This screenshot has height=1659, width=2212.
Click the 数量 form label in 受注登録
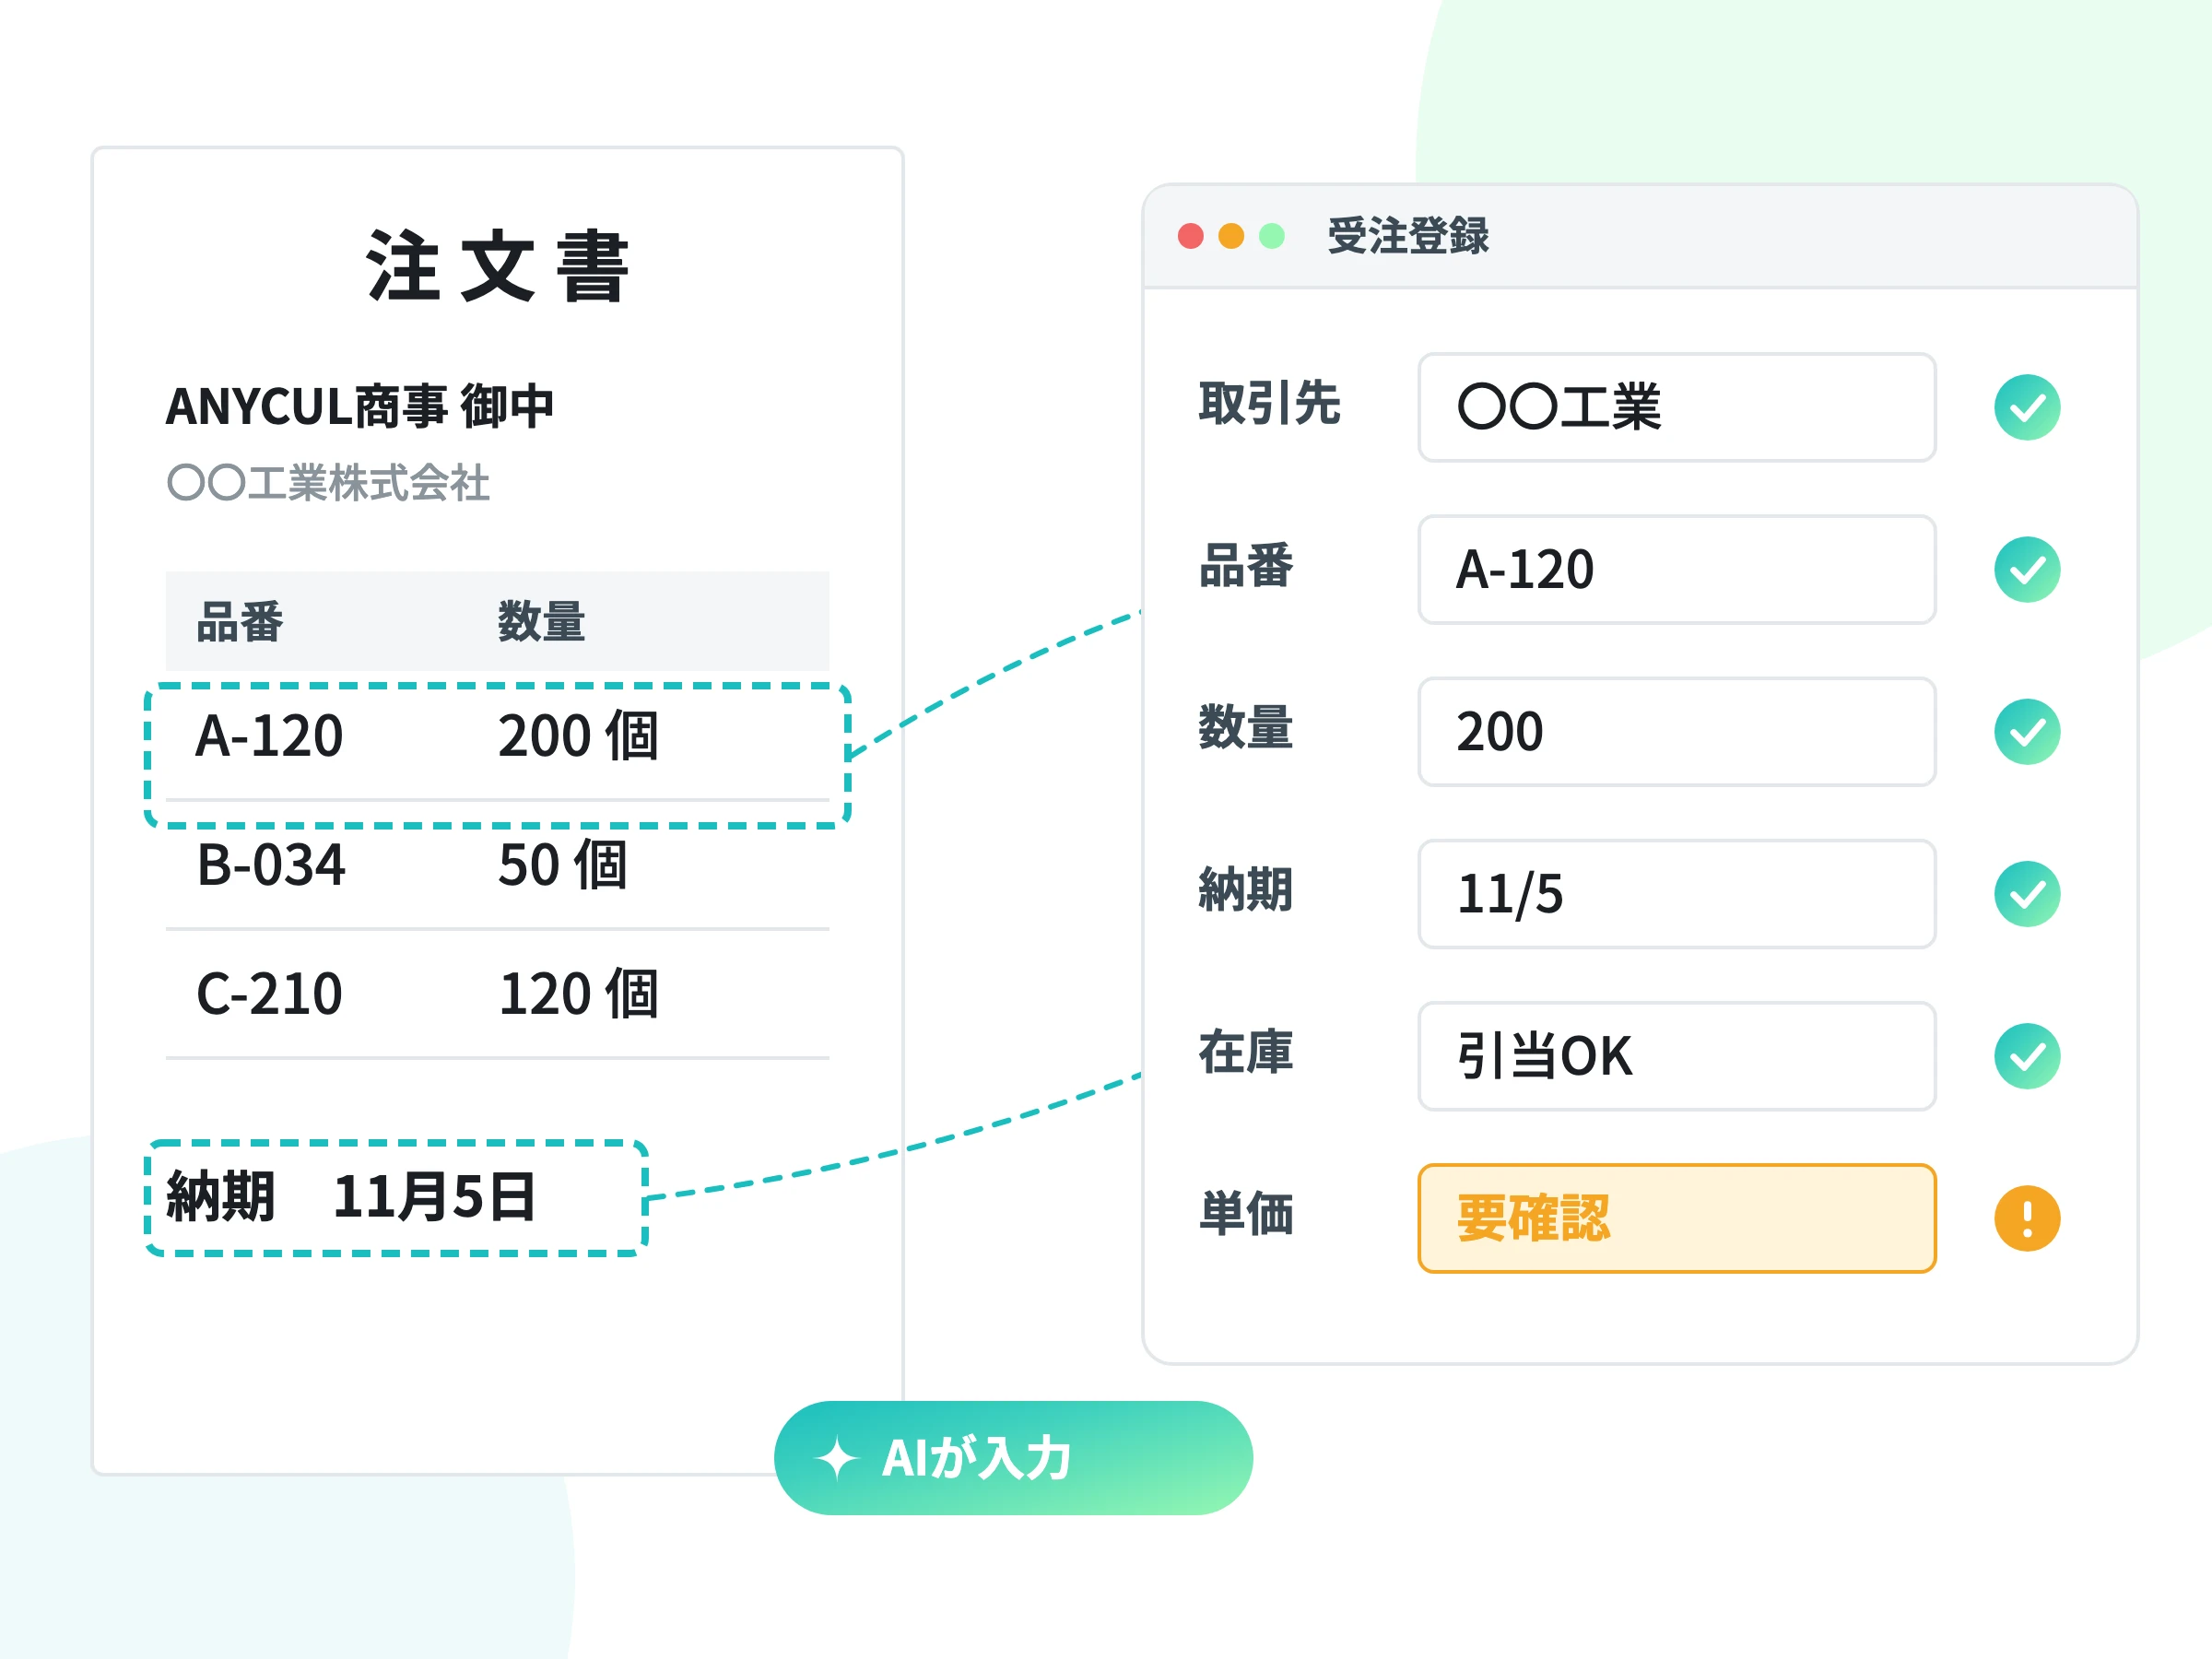point(1245,727)
